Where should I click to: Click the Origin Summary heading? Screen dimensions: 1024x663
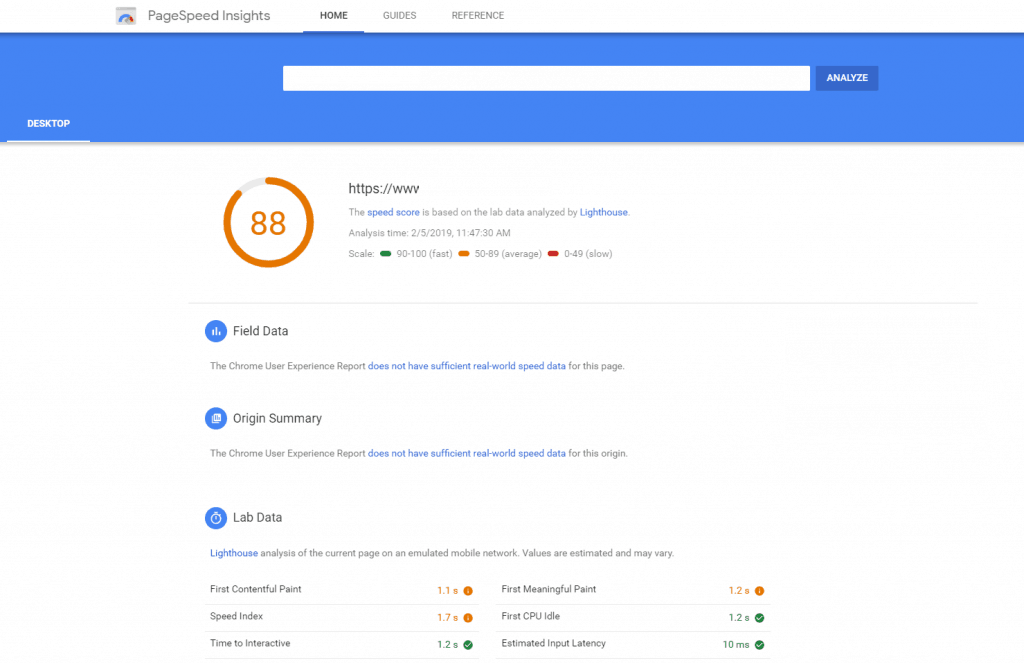(x=278, y=419)
